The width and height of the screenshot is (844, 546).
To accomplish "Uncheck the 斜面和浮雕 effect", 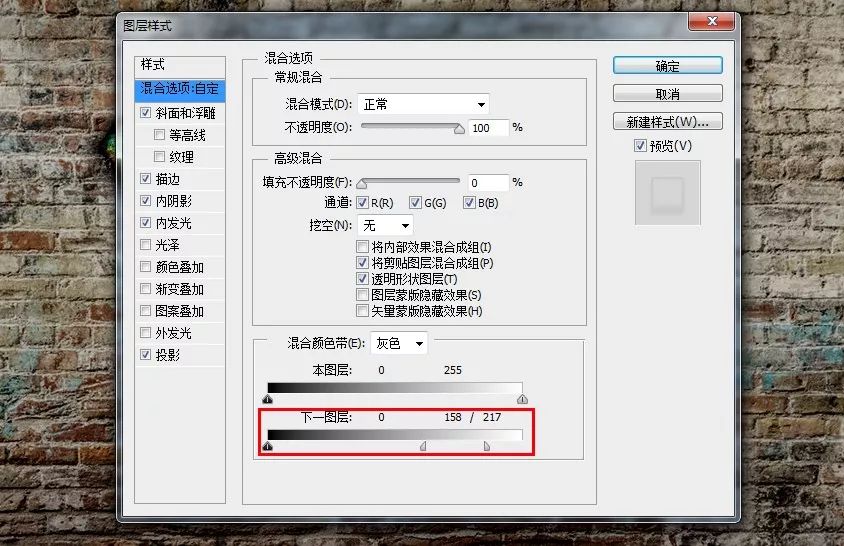I will (145, 113).
